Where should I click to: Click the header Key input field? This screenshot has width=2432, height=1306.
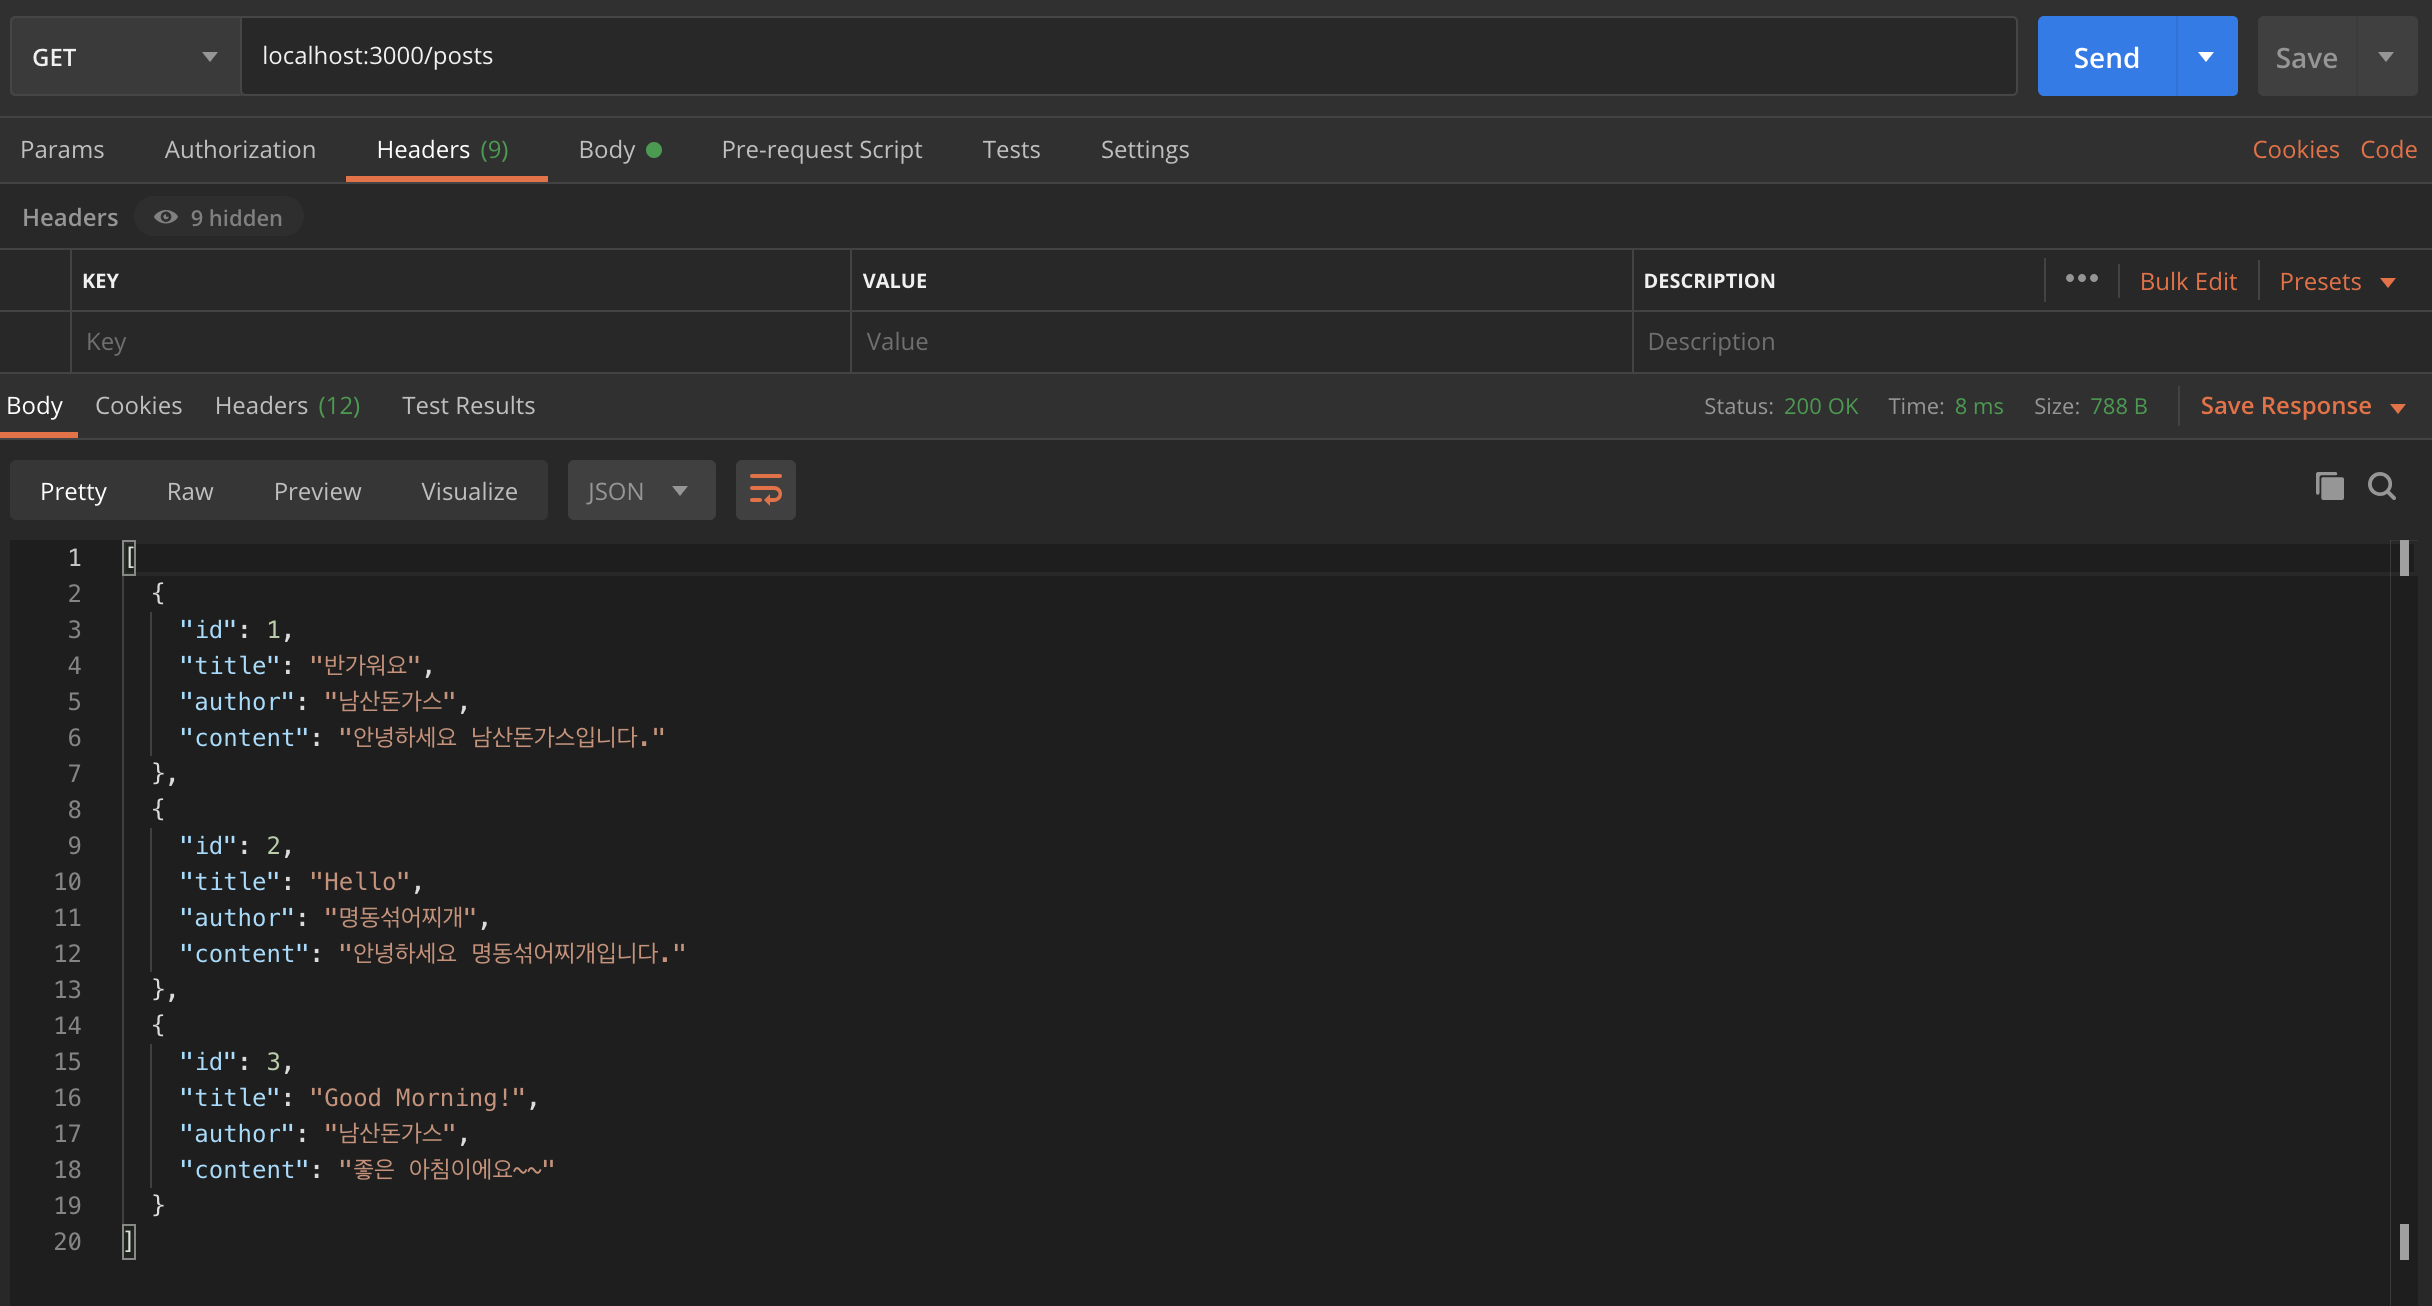460,342
